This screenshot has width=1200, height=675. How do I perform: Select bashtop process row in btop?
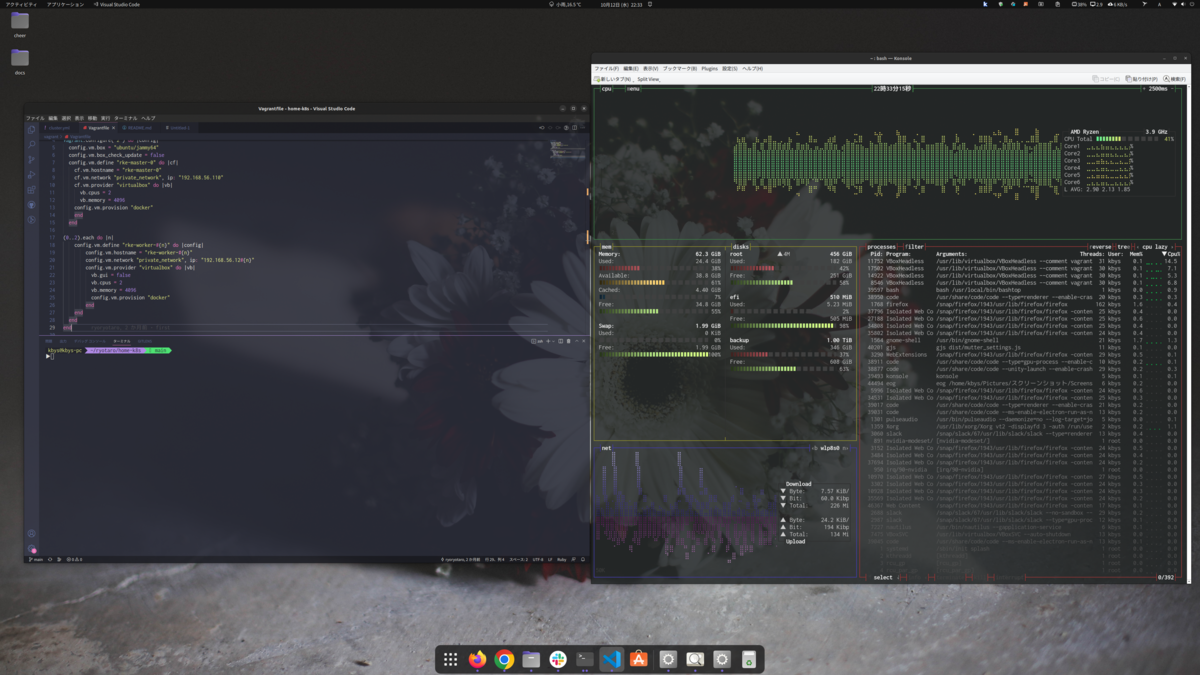[1024, 290]
